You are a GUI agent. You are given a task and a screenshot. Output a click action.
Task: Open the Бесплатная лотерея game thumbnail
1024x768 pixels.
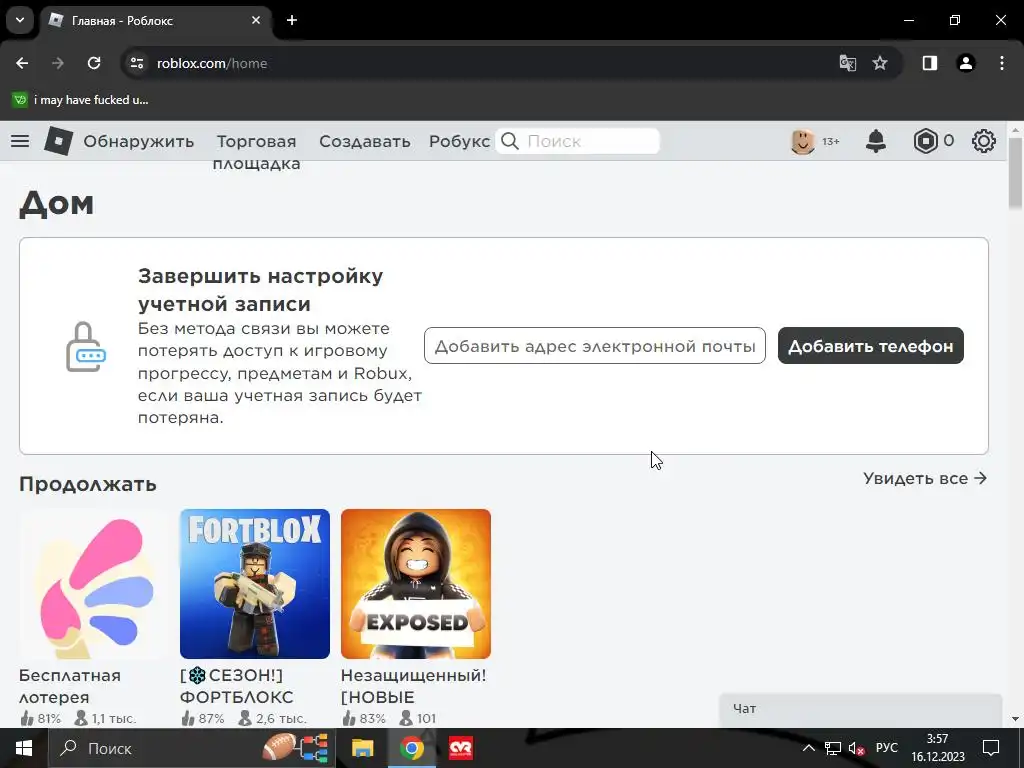pos(94,584)
